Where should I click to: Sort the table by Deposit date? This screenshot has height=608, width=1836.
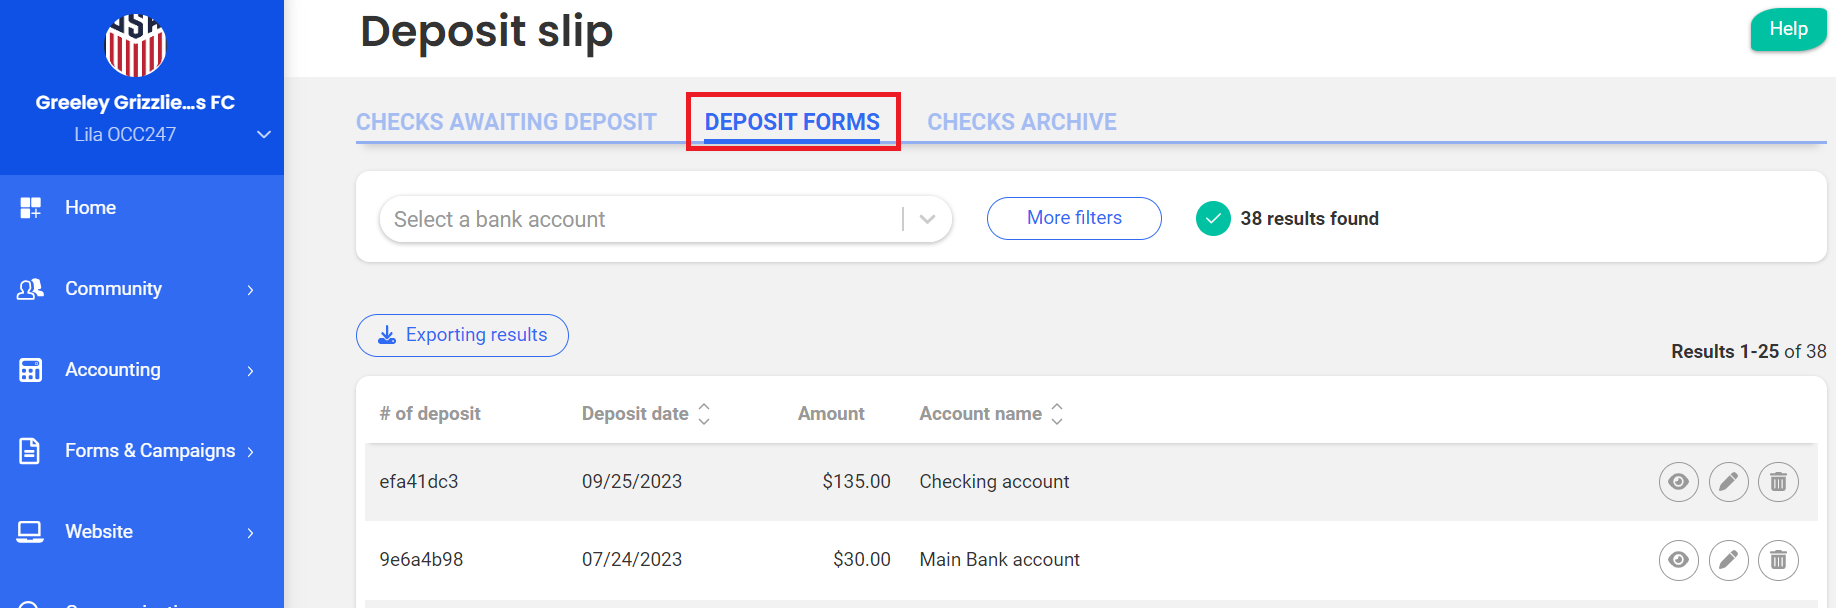(x=704, y=414)
